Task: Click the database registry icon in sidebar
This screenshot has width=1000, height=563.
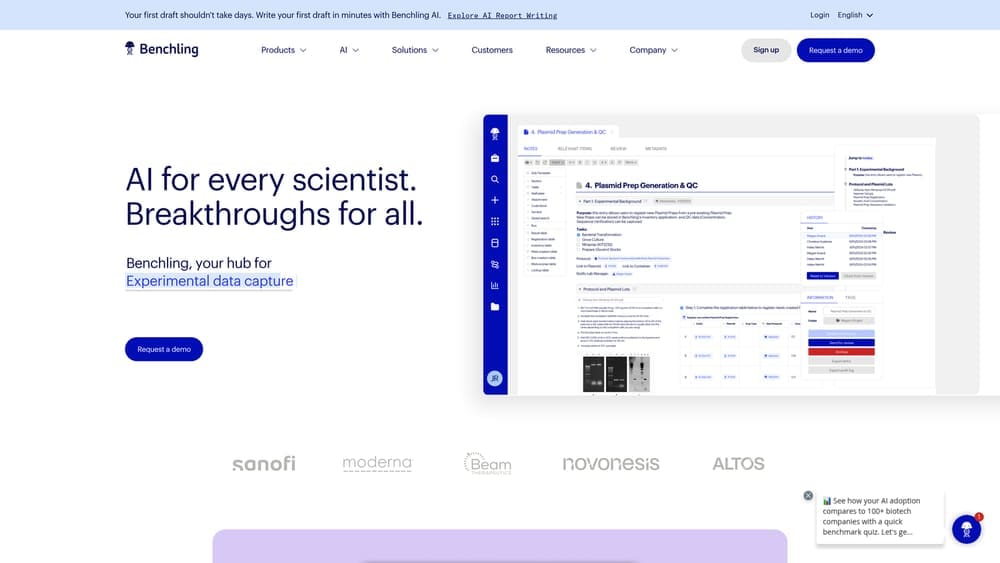Action: 495,243
